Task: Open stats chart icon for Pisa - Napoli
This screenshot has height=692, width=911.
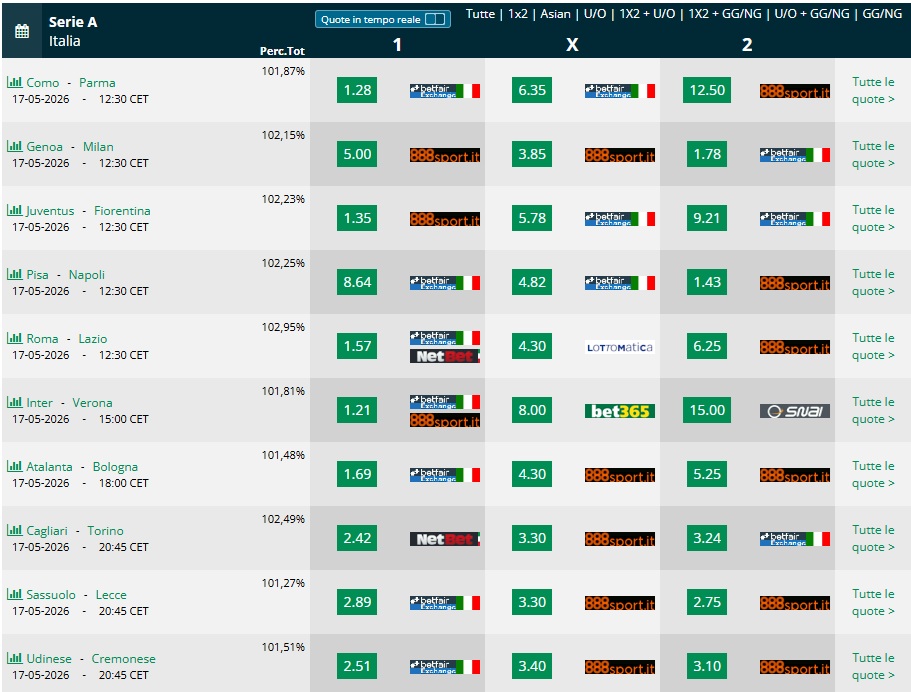Action: 15,274
